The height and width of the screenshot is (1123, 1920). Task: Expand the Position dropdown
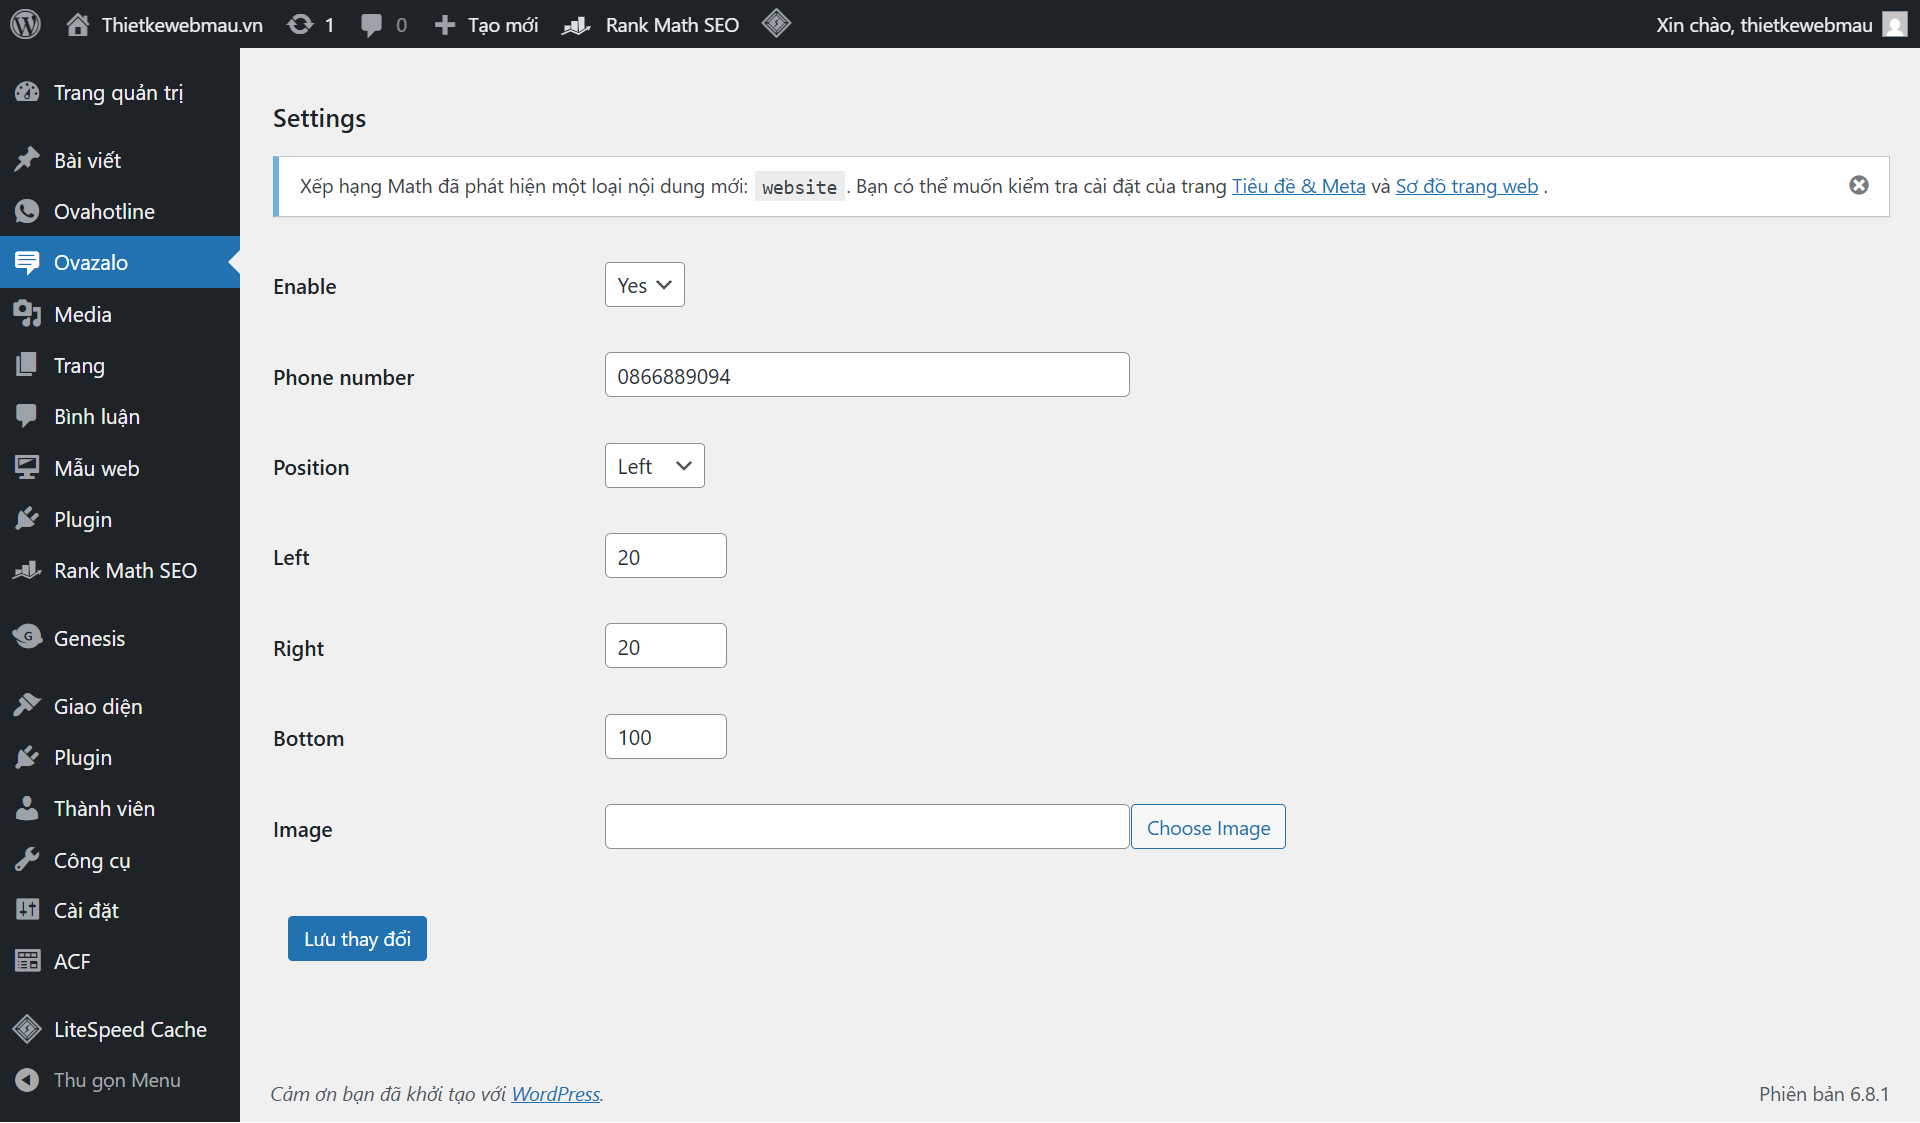click(x=654, y=466)
